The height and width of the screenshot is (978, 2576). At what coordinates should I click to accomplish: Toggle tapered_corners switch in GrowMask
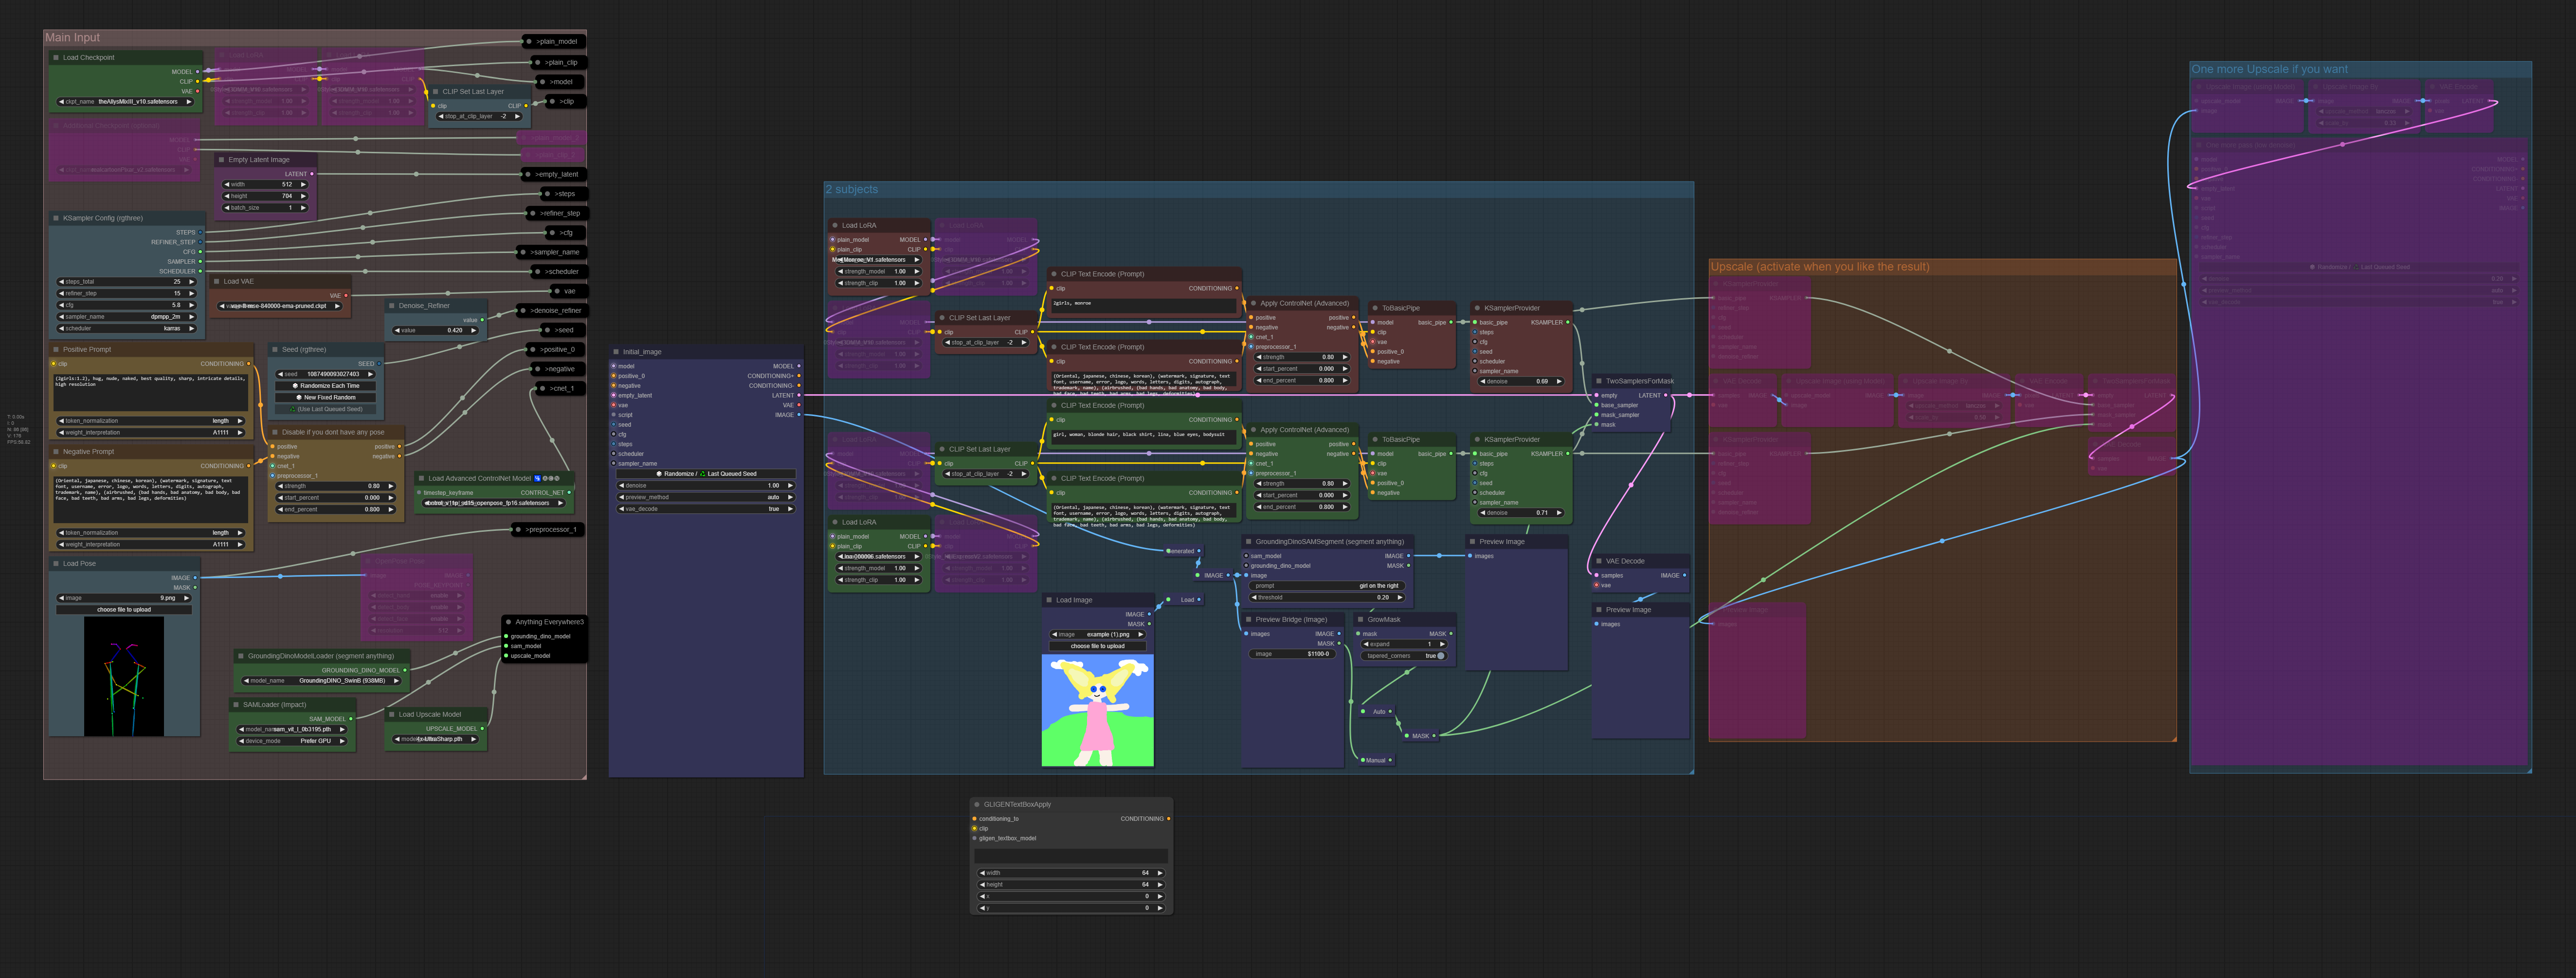pyautogui.click(x=1440, y=656)
